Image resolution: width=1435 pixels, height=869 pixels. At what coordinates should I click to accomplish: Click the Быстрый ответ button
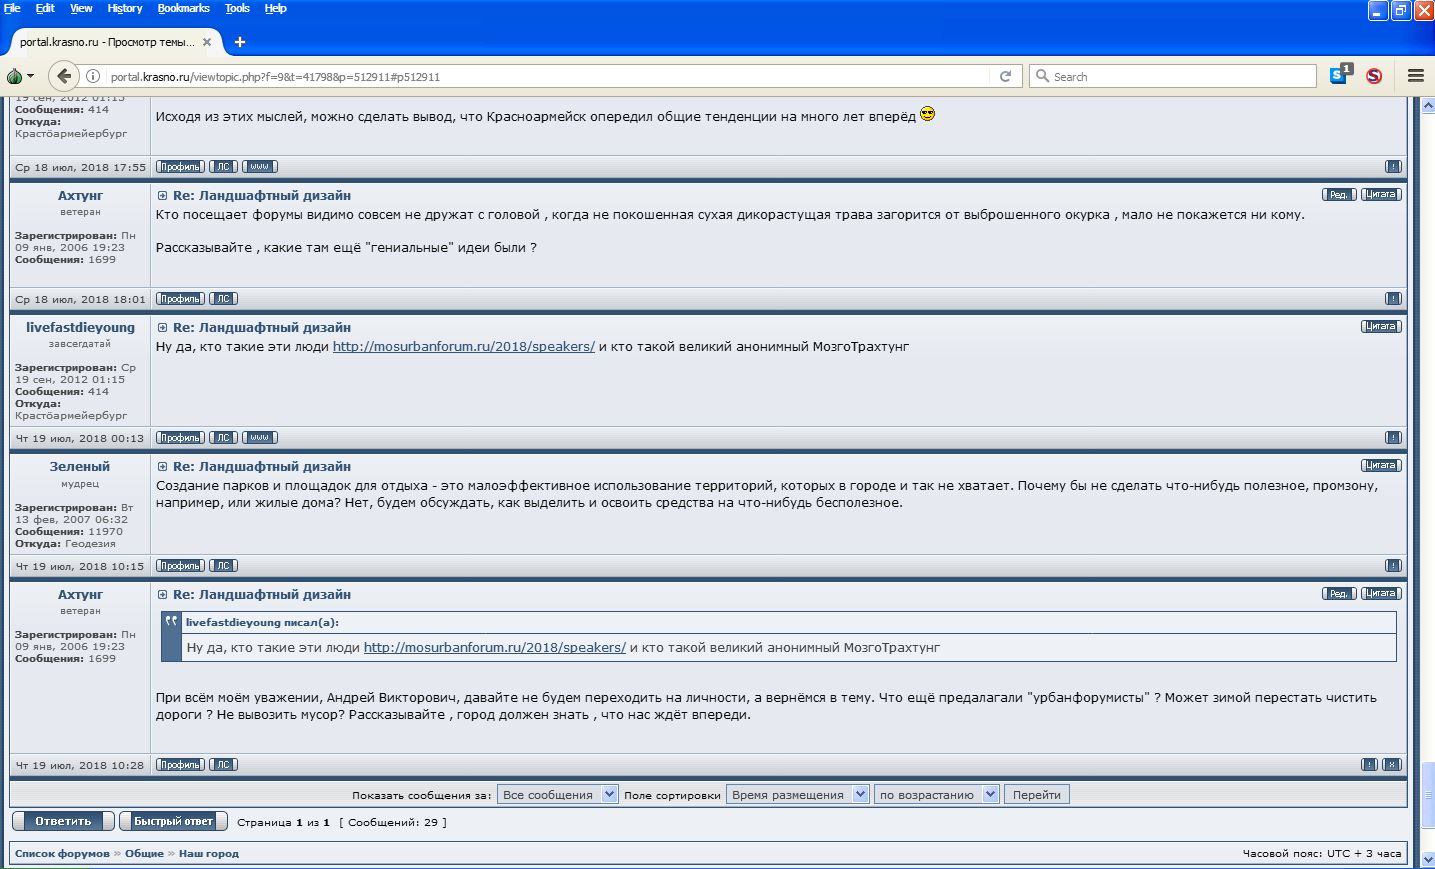click(x=173, y=822)
